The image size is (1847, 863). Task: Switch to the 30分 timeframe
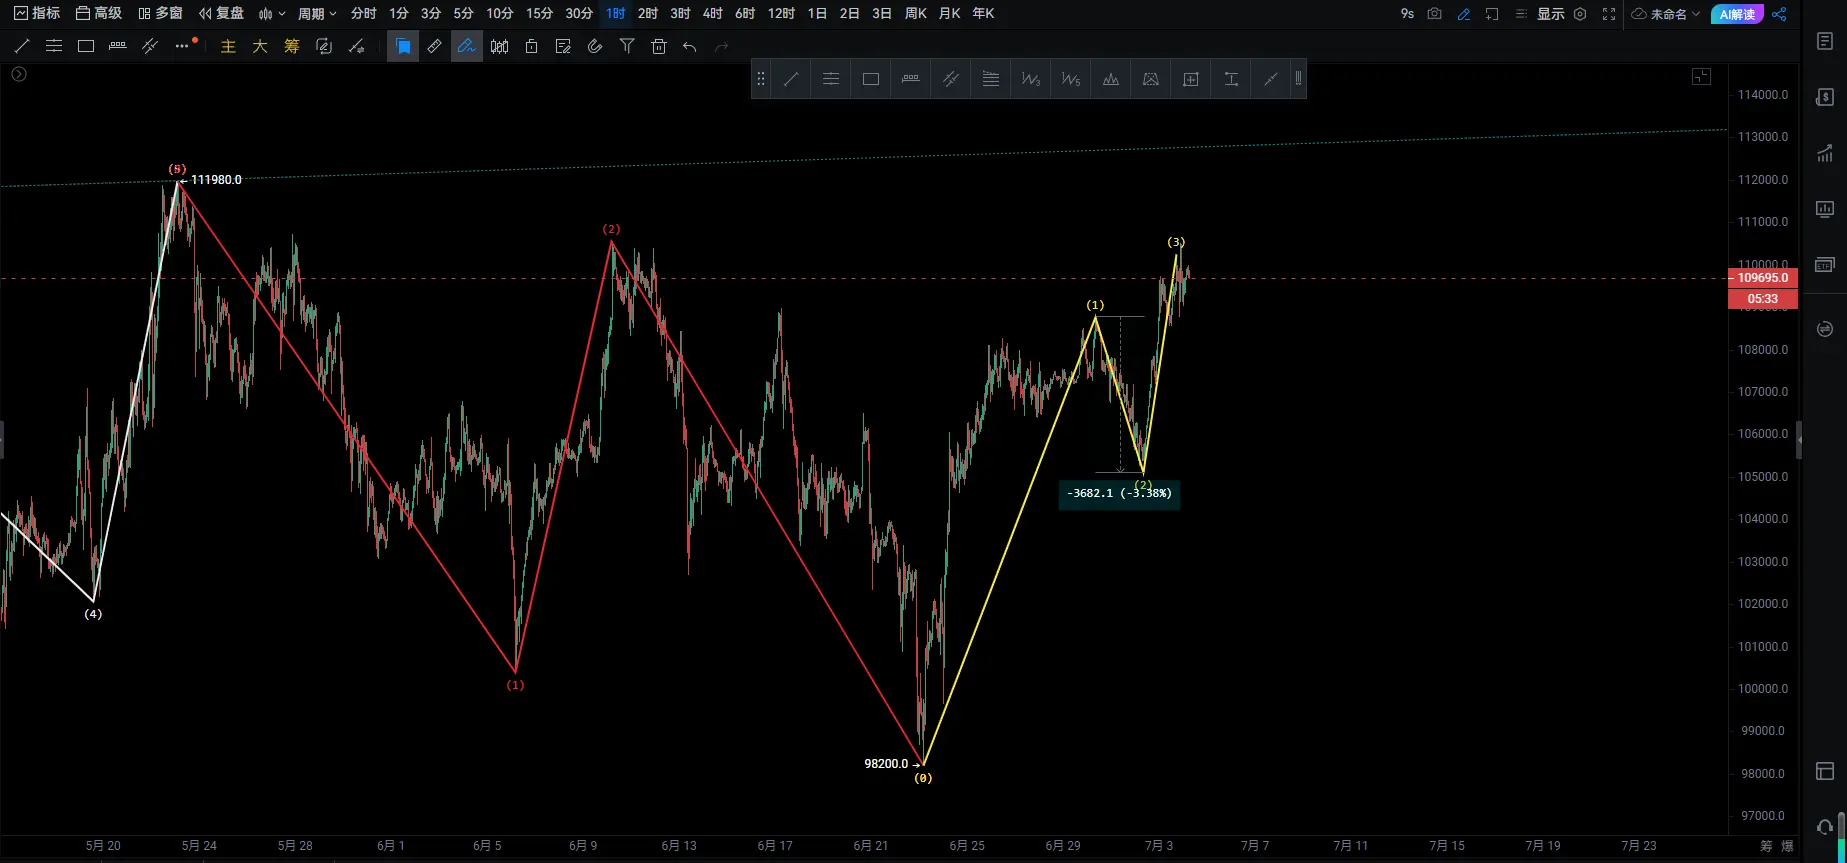coord(579,13)
